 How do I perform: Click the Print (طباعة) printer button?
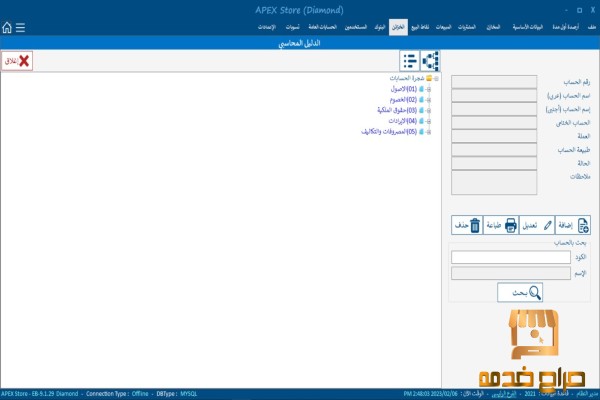[x=502, y=225]
